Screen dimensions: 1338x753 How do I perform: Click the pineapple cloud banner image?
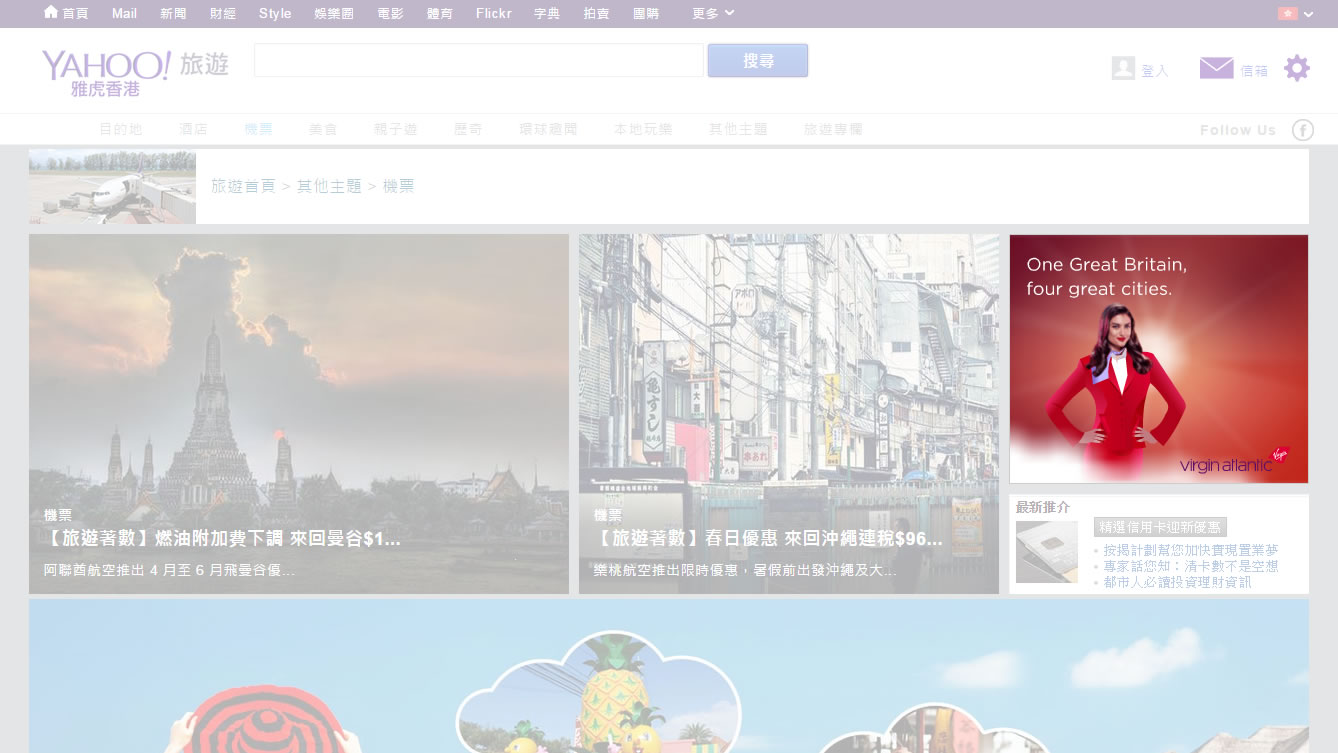pos(669,676)
